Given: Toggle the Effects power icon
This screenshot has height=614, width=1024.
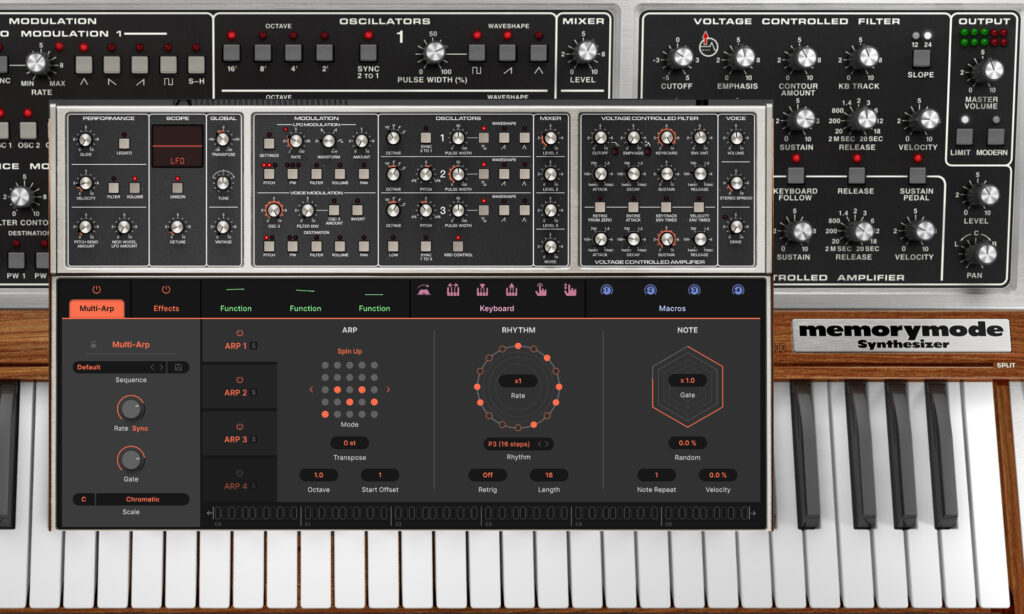Looking at the screenshot, I should point(166,289).
